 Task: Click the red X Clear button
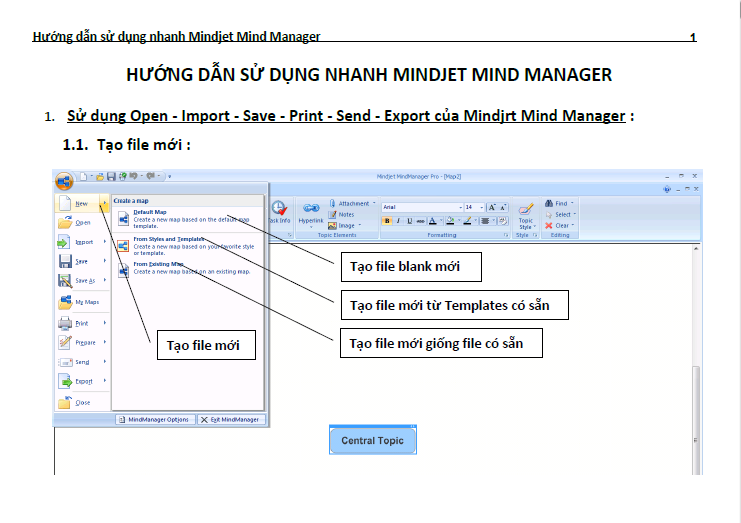pos(560,225)
